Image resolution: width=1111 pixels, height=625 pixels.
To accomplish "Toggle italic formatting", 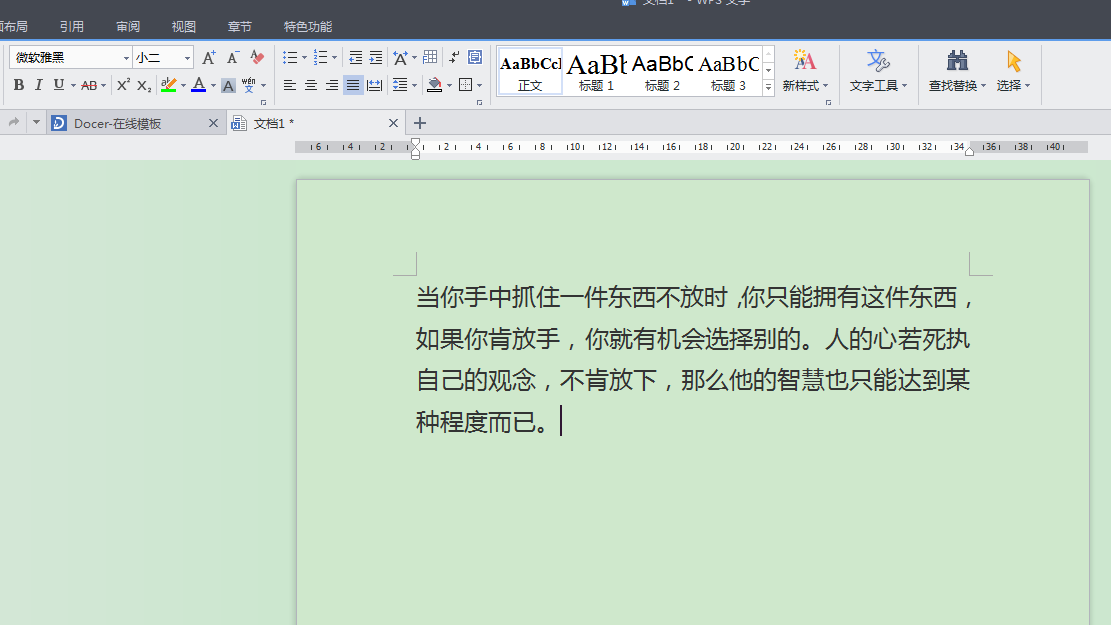I will click(39, 85).
